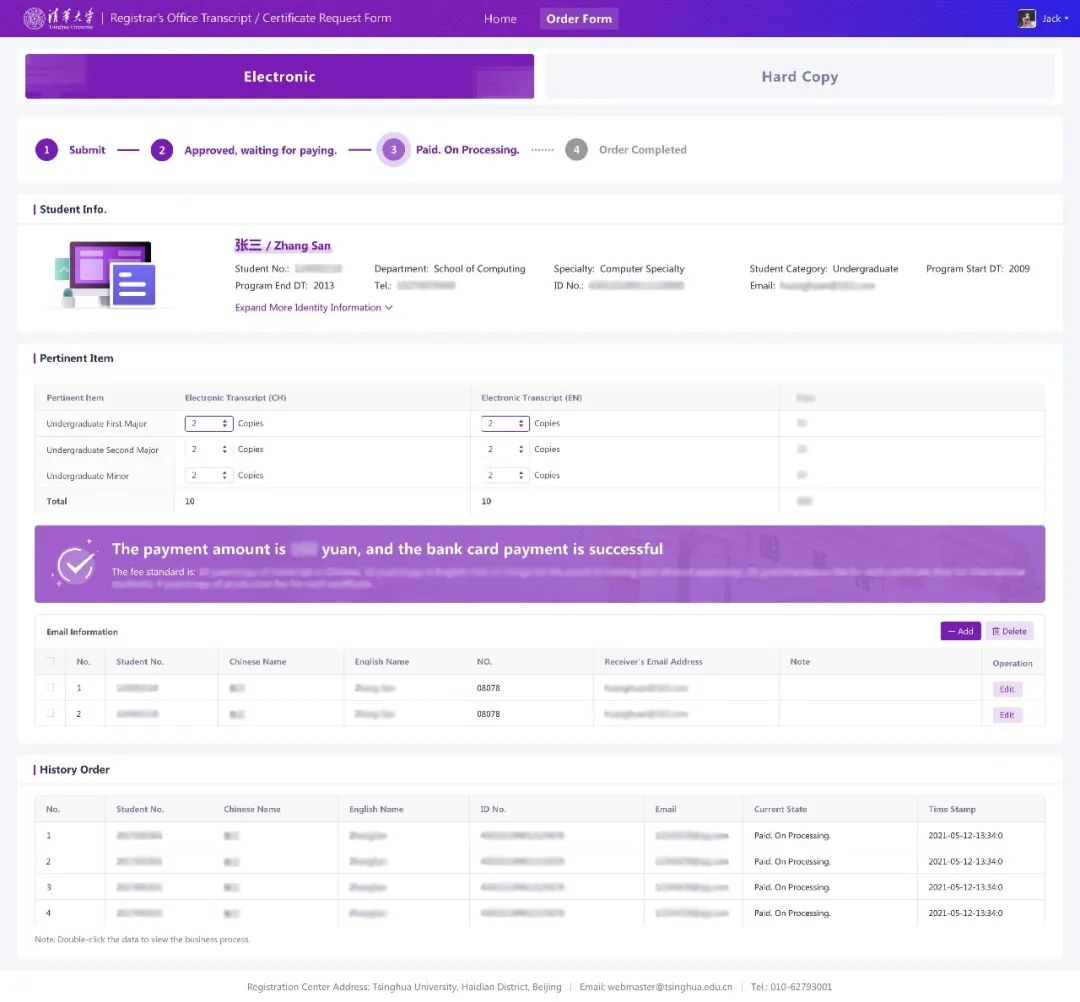Click Edit for email row 2
The image size is (1080, 1002).
click(x=1007, y=715)
